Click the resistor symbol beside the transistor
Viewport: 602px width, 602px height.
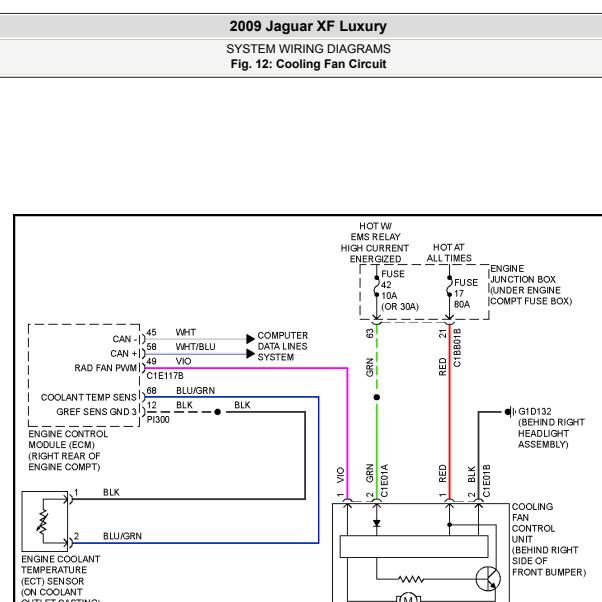(x=411, y=579)
